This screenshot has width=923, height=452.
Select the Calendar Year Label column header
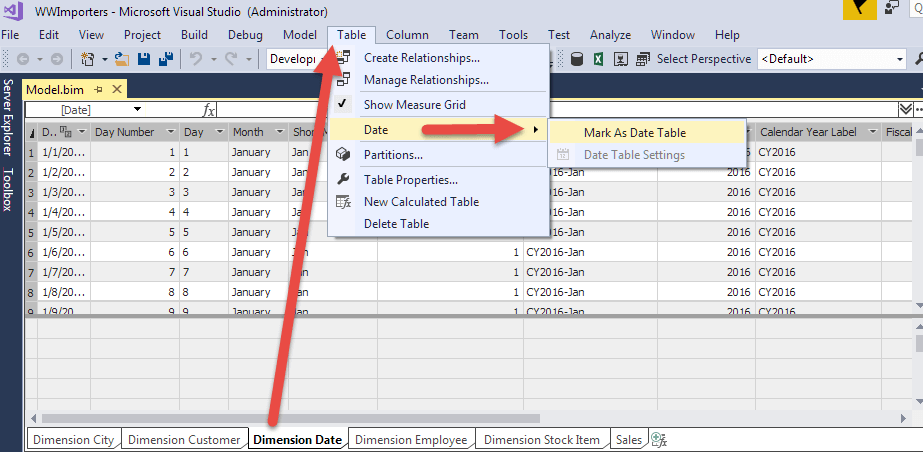coord(808,132)
